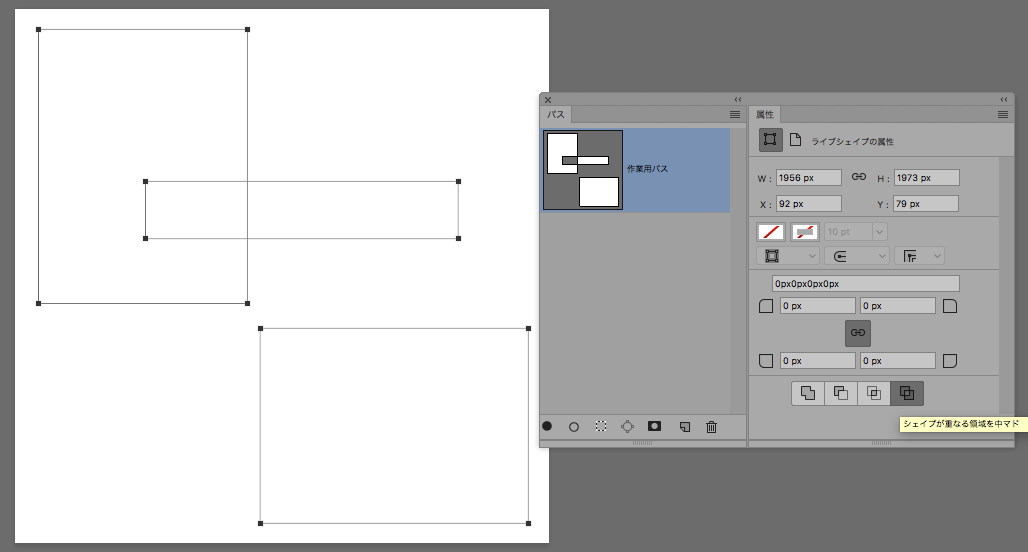The image size is (1028, 552).
Task: Open stroke alignment dropdown
Action: (x=788, y=256)
